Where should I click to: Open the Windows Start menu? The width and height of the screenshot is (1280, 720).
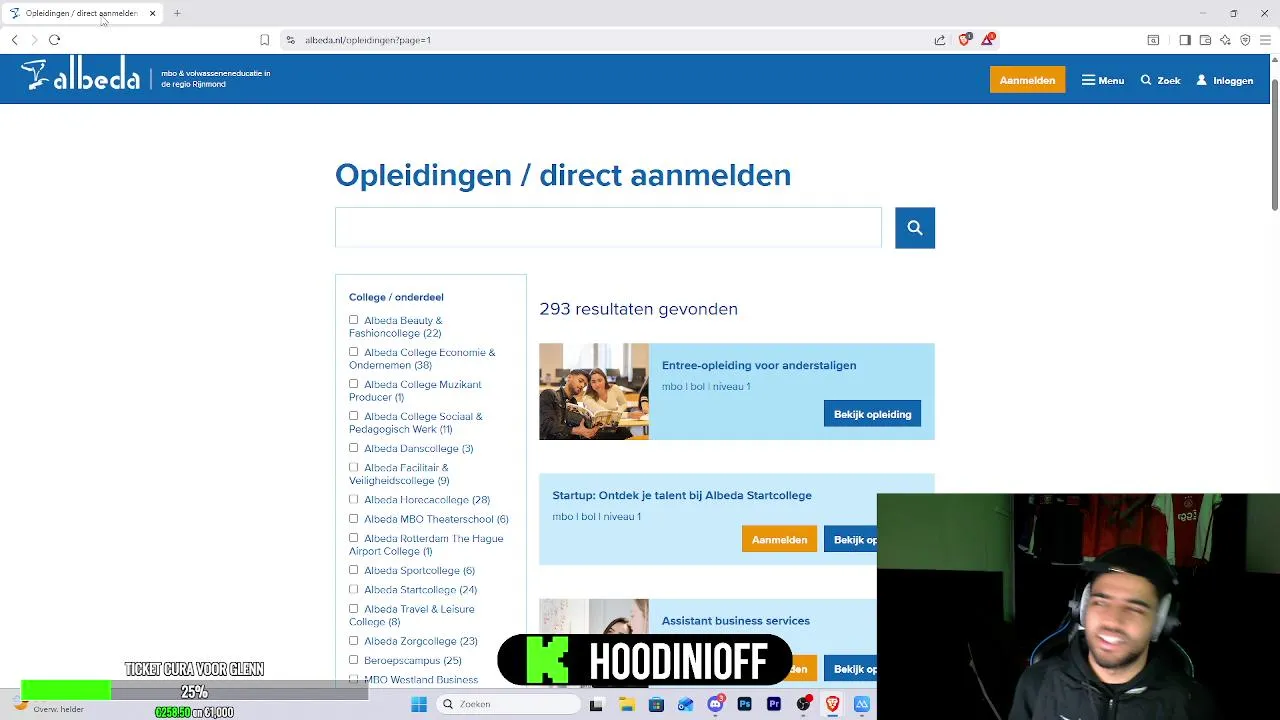pos(419,704)
